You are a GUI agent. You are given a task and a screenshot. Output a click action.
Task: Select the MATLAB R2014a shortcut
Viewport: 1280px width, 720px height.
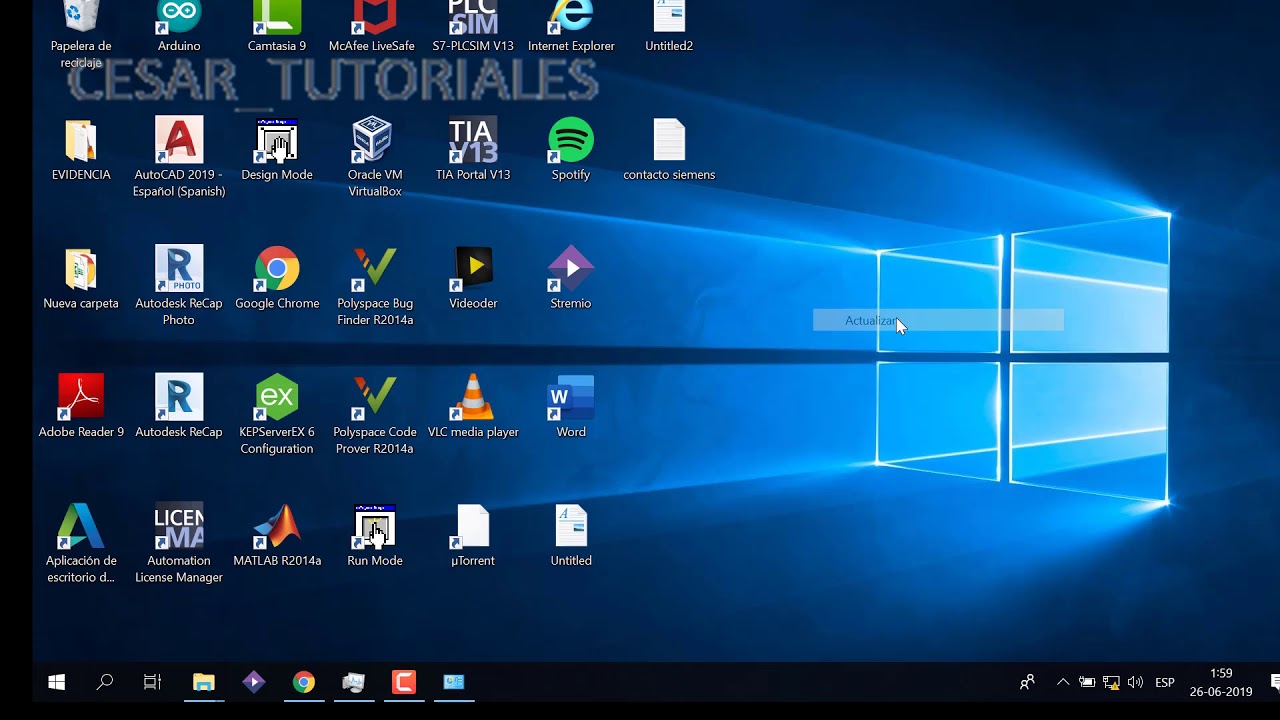click(x=277, y=536)
